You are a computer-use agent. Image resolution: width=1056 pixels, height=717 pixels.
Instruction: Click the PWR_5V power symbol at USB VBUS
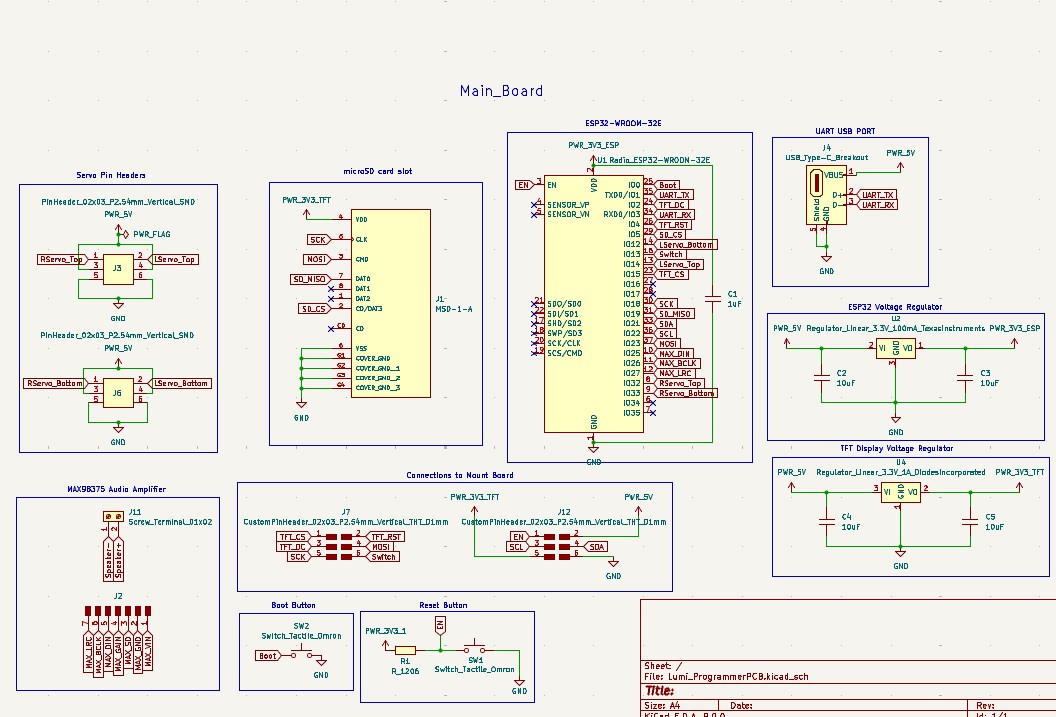(900, 165)
